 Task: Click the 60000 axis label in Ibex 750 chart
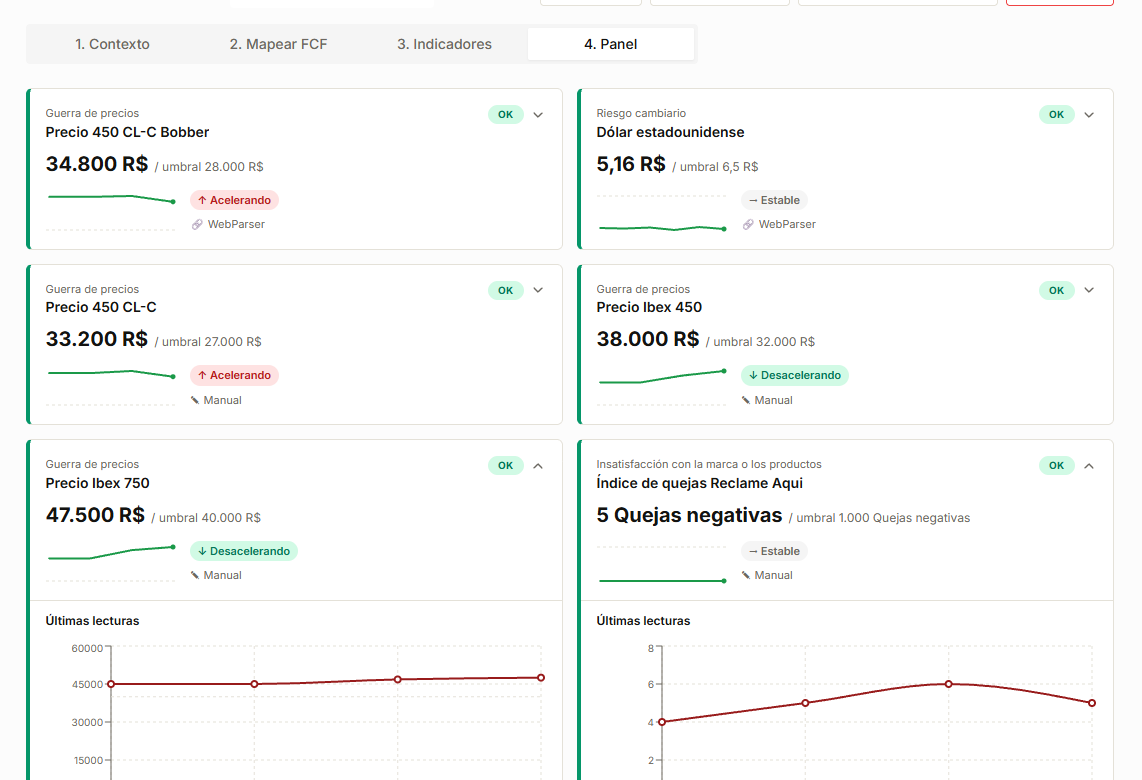pyautogui.click(x=87, y=648)
